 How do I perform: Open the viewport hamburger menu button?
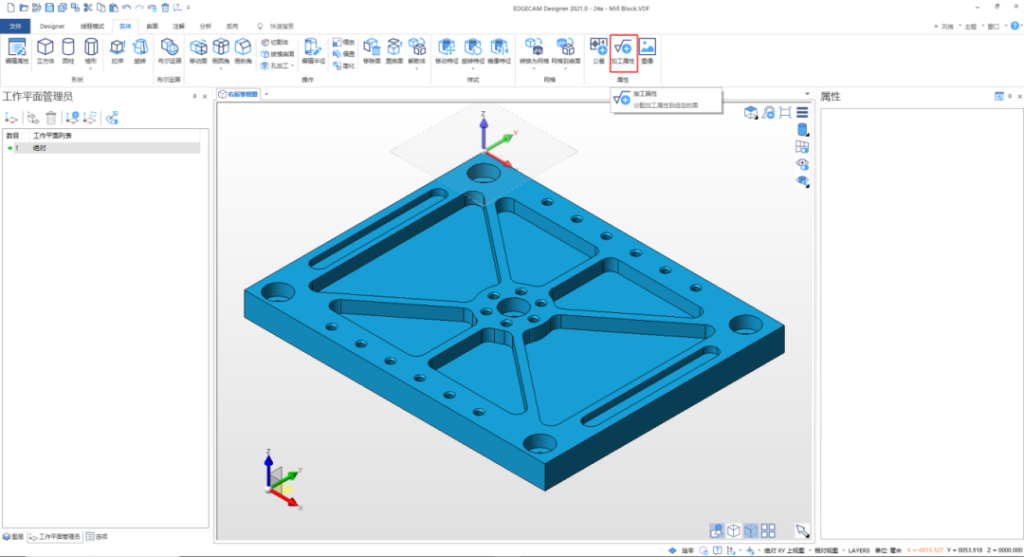coord(802,112)
